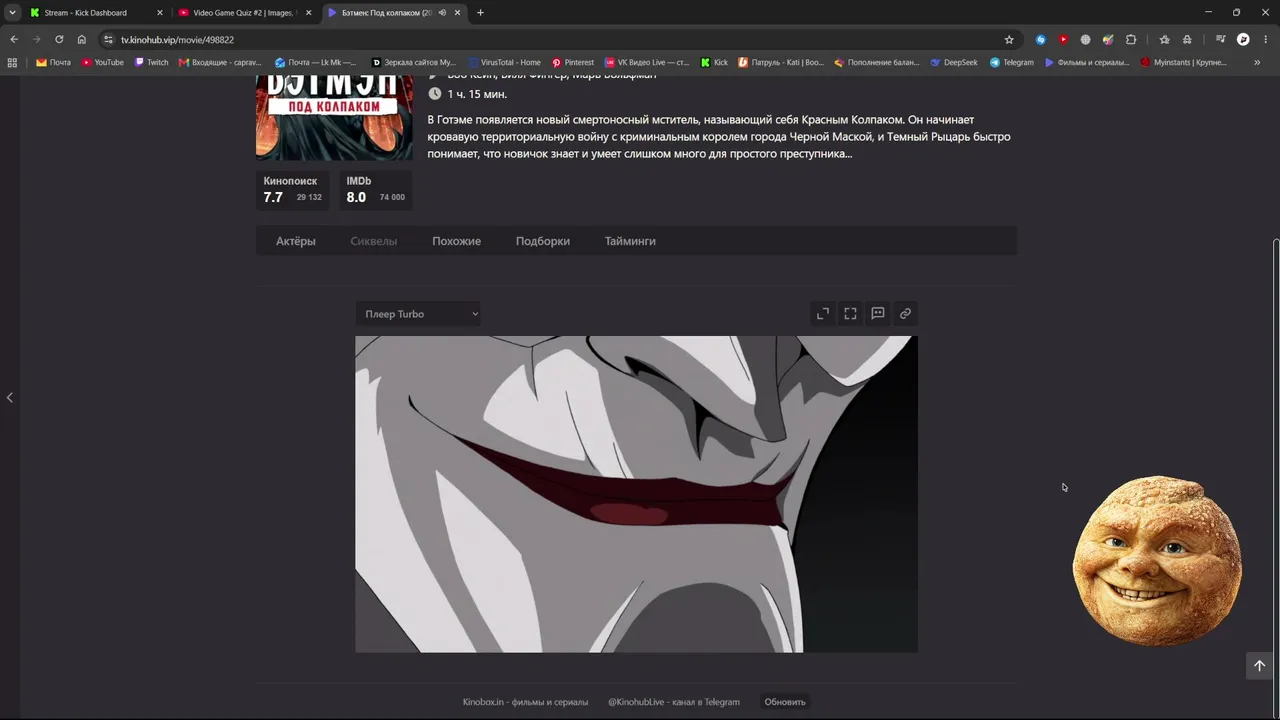1280x720 pixels.
Task: Click the address bar URL field
Action: pyautogui.click(x=560, y=40)
